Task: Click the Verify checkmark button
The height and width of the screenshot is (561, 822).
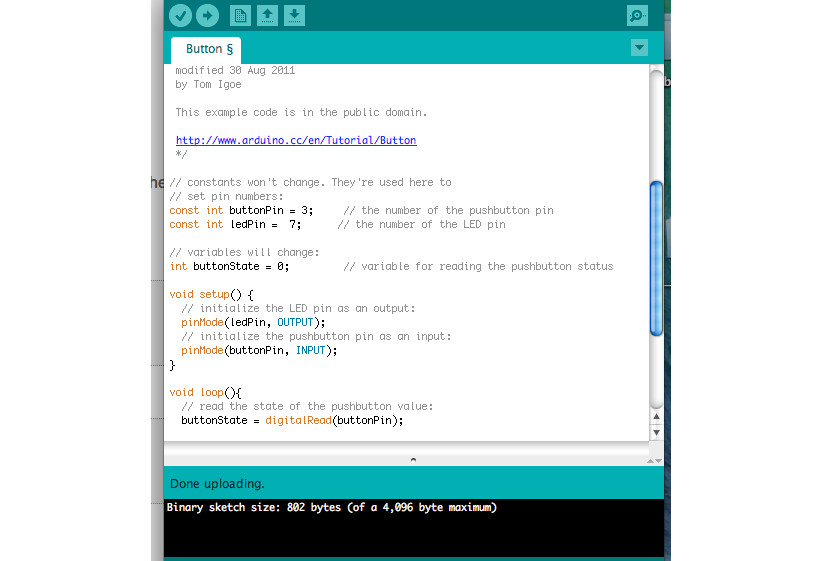Action: click(x=180, y=15)
